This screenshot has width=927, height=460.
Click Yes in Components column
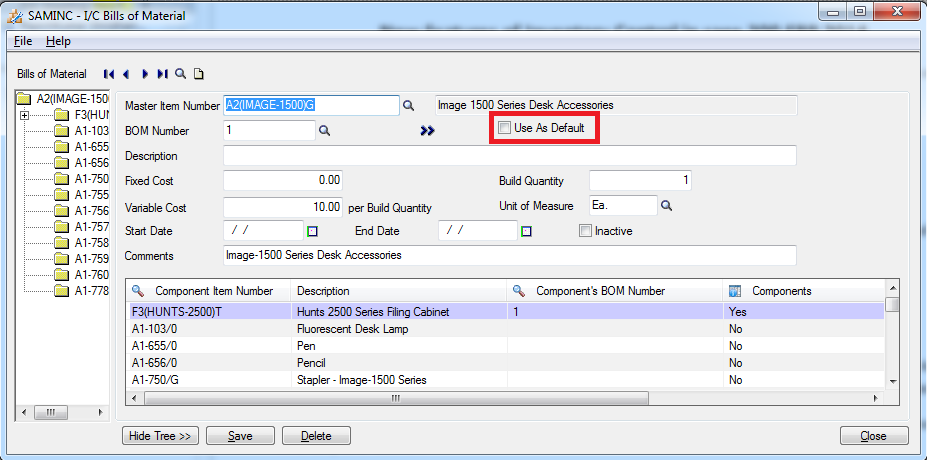click(737, 312)
